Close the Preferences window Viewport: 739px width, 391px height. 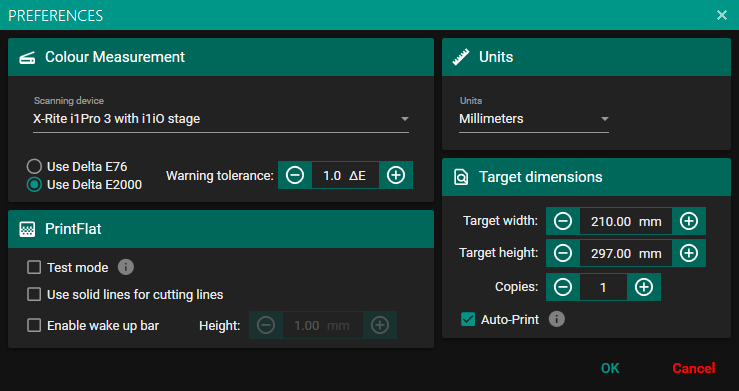coord(722,15)
